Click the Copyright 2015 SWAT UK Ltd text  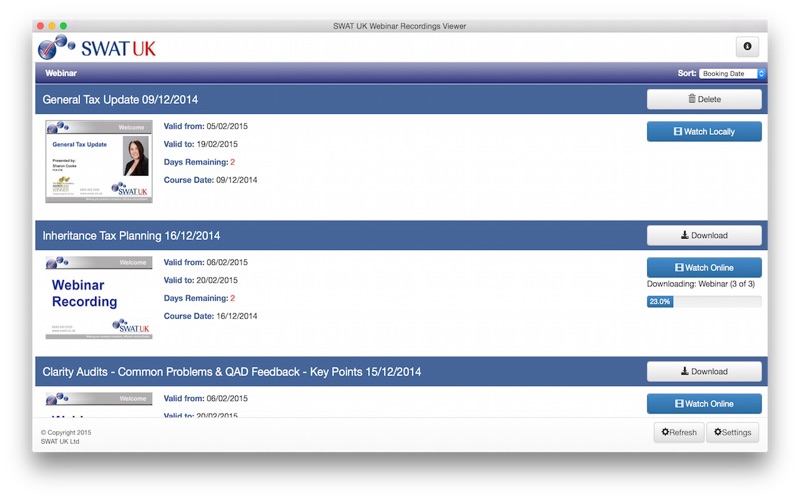[x=66, y=437]
